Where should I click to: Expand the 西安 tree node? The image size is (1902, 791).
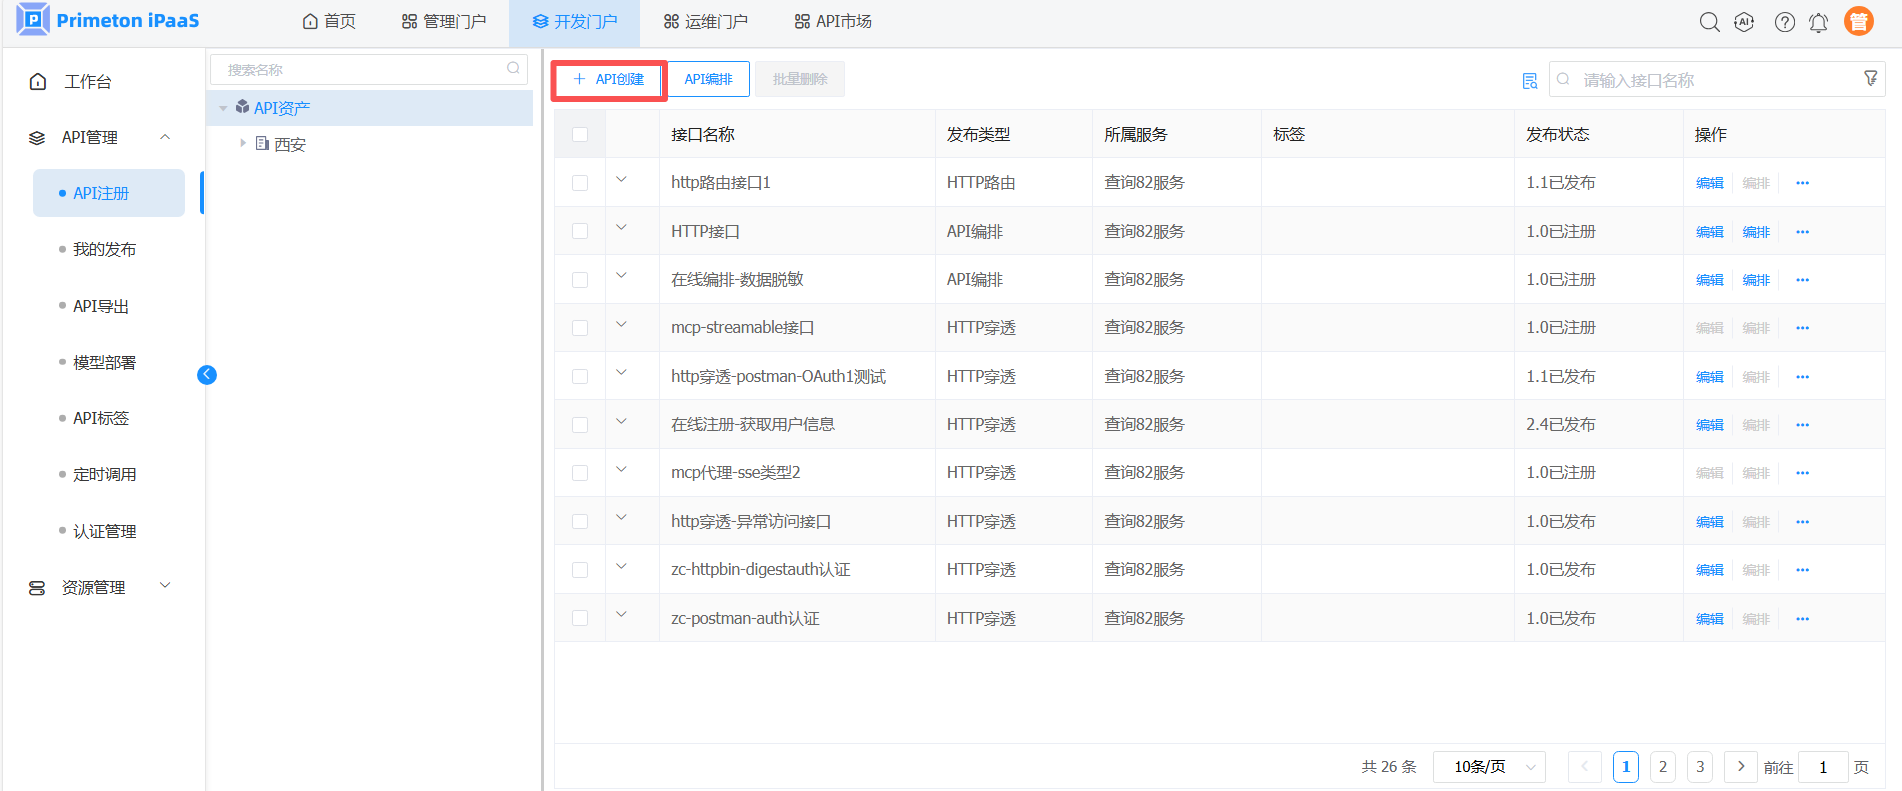(243, 144)
